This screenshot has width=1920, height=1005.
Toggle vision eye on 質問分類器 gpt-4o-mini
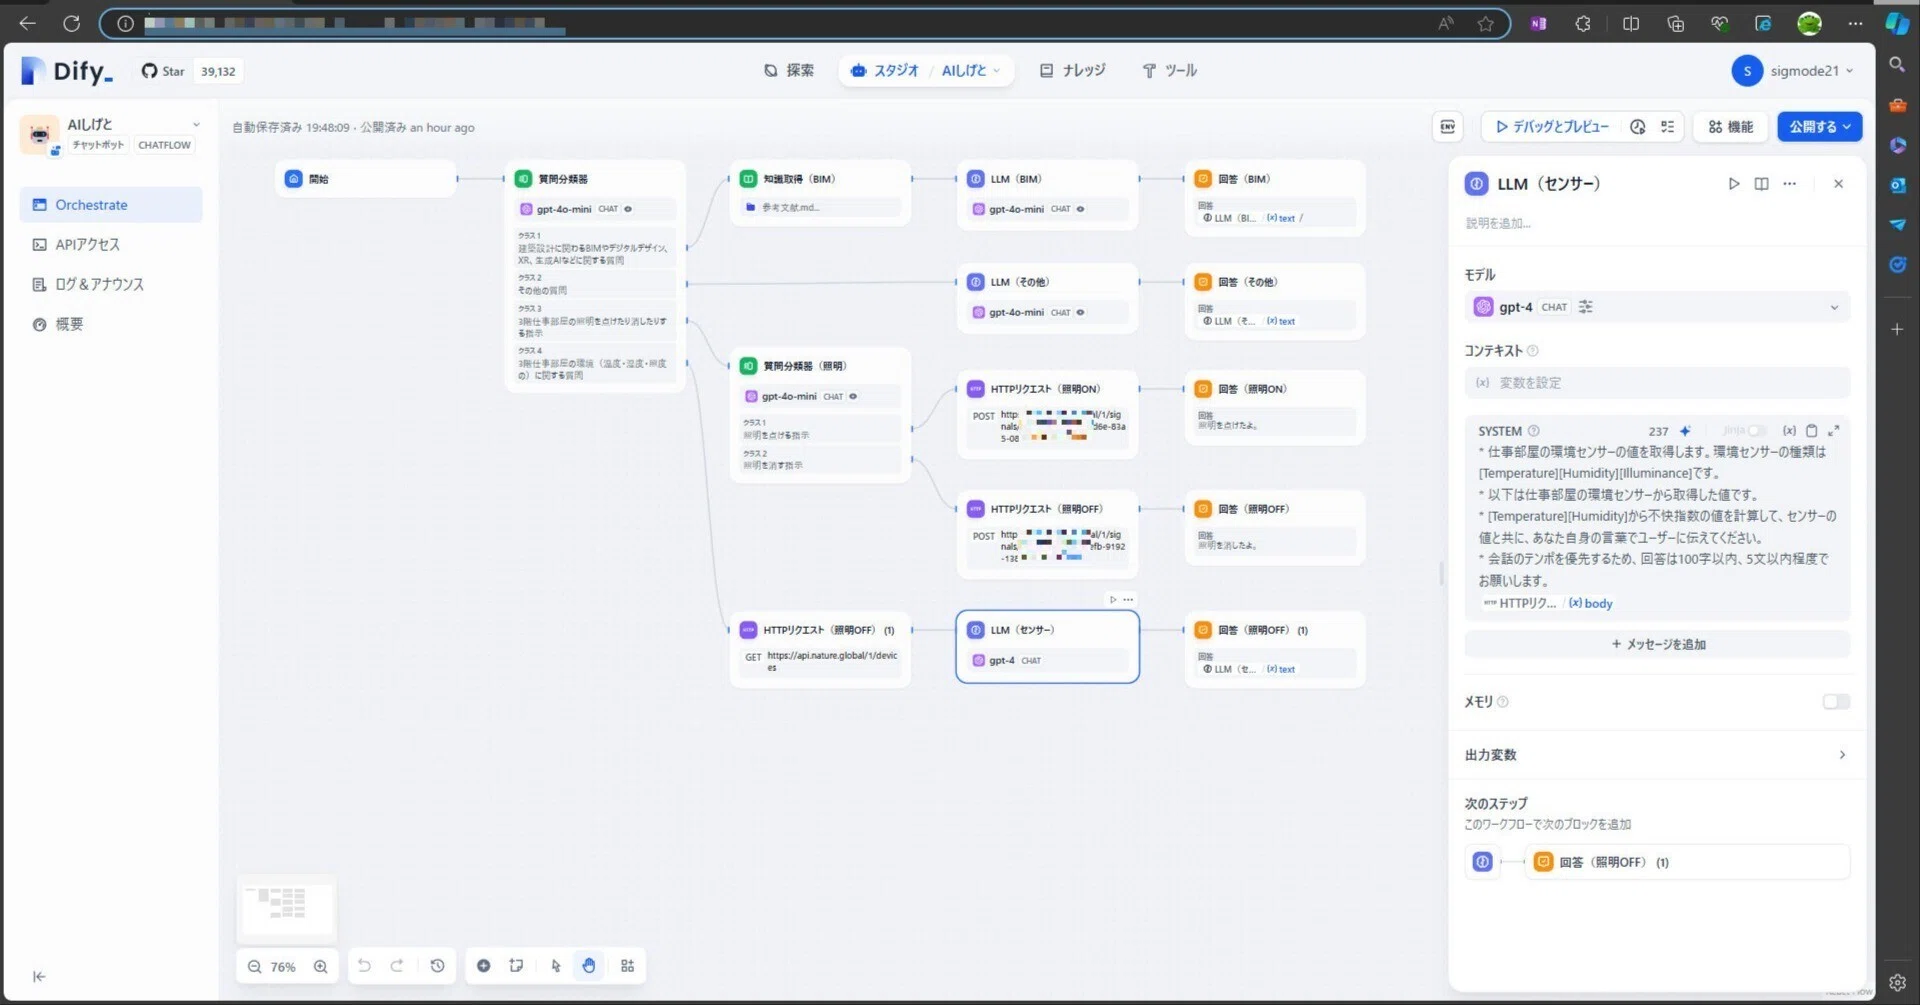pos(628,209)
